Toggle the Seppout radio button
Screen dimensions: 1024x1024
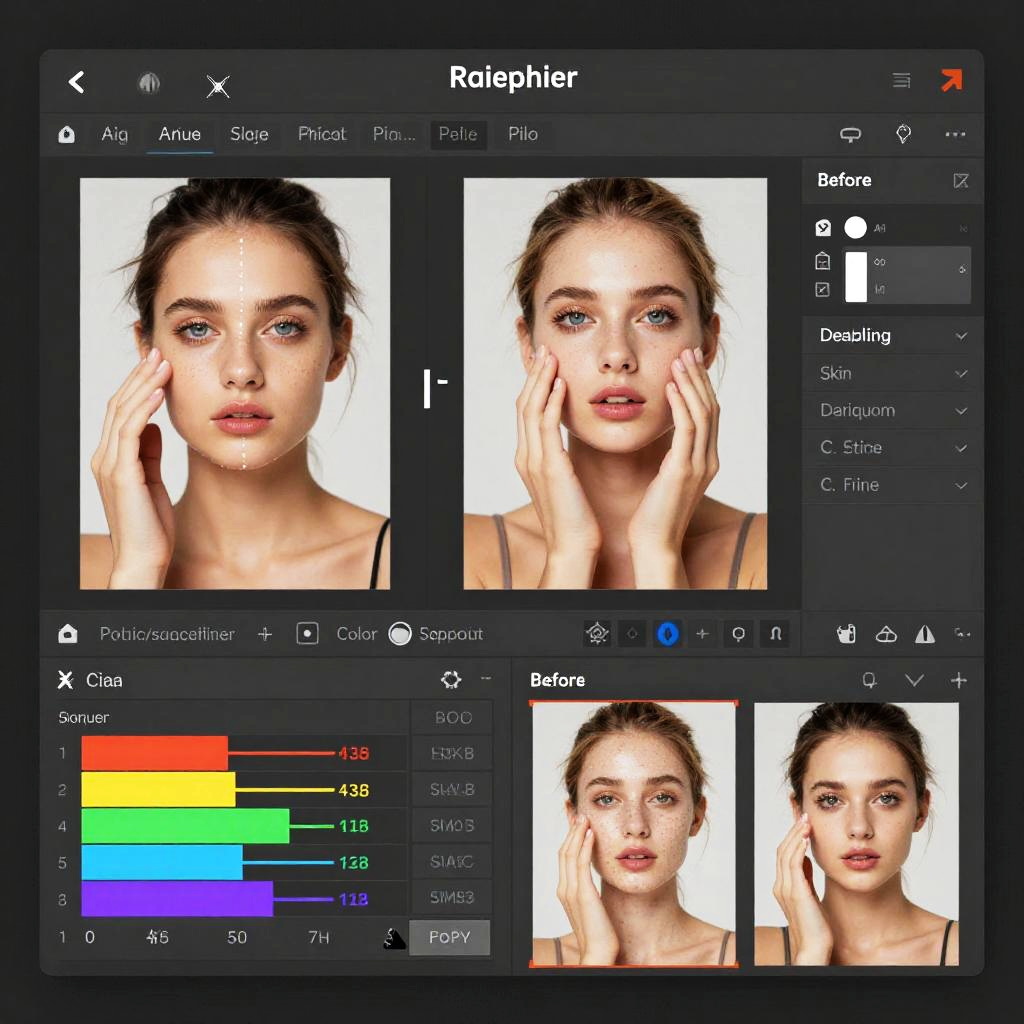coord(400,633)
